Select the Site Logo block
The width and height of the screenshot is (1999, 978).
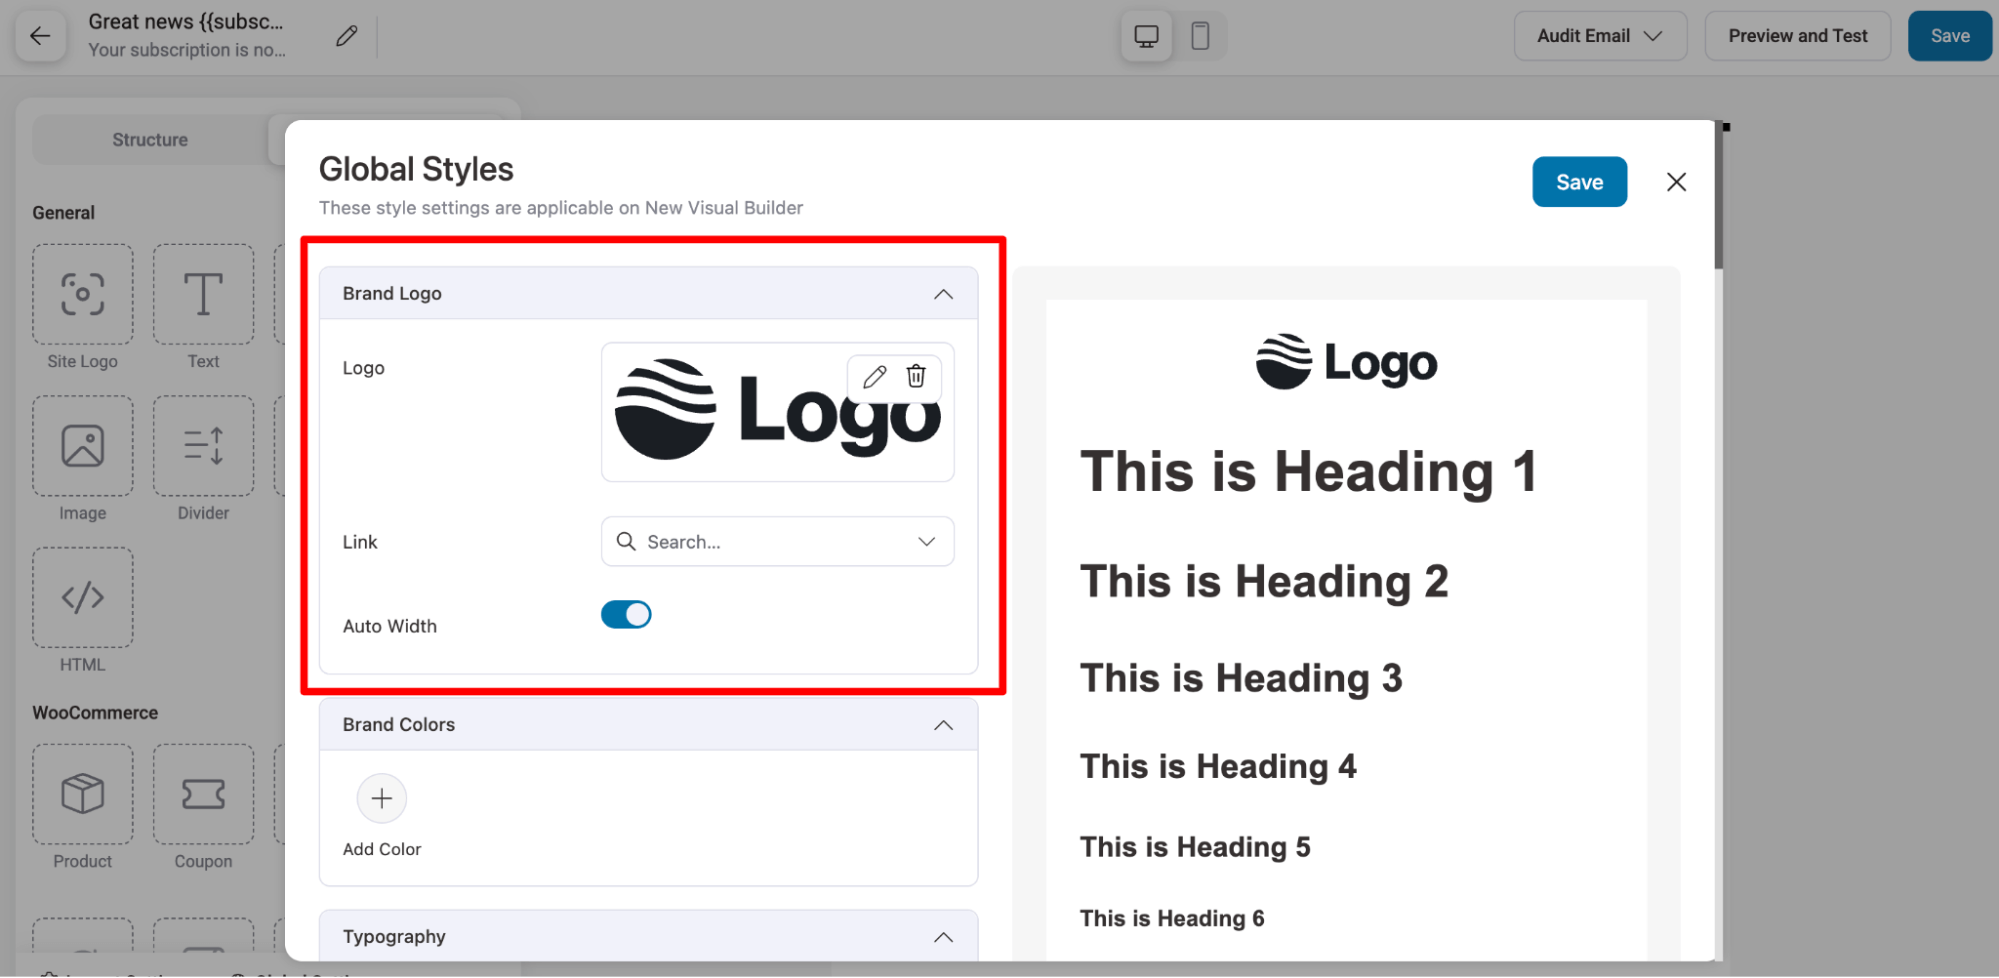[x=83, y=295]
